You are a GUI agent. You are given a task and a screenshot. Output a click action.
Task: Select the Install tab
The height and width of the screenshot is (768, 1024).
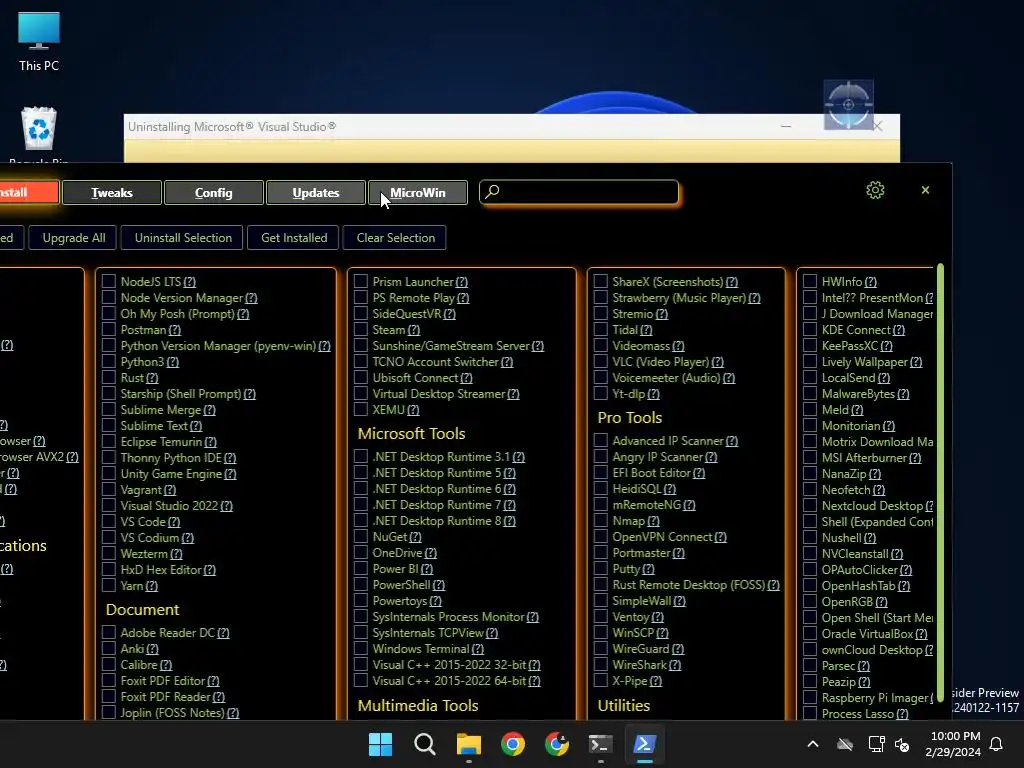27,193
